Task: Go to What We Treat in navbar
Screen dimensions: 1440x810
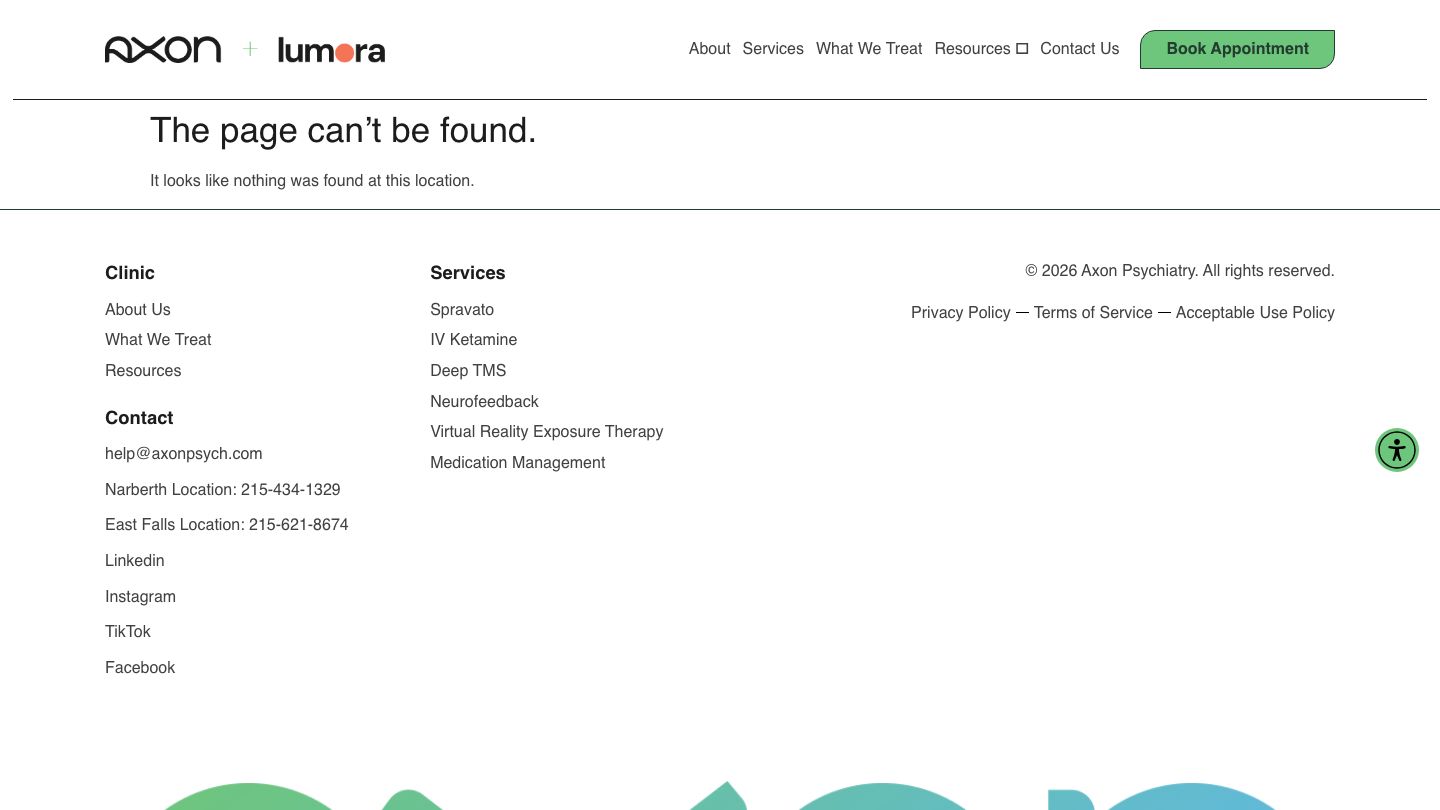Action: [x=868, y=49]
